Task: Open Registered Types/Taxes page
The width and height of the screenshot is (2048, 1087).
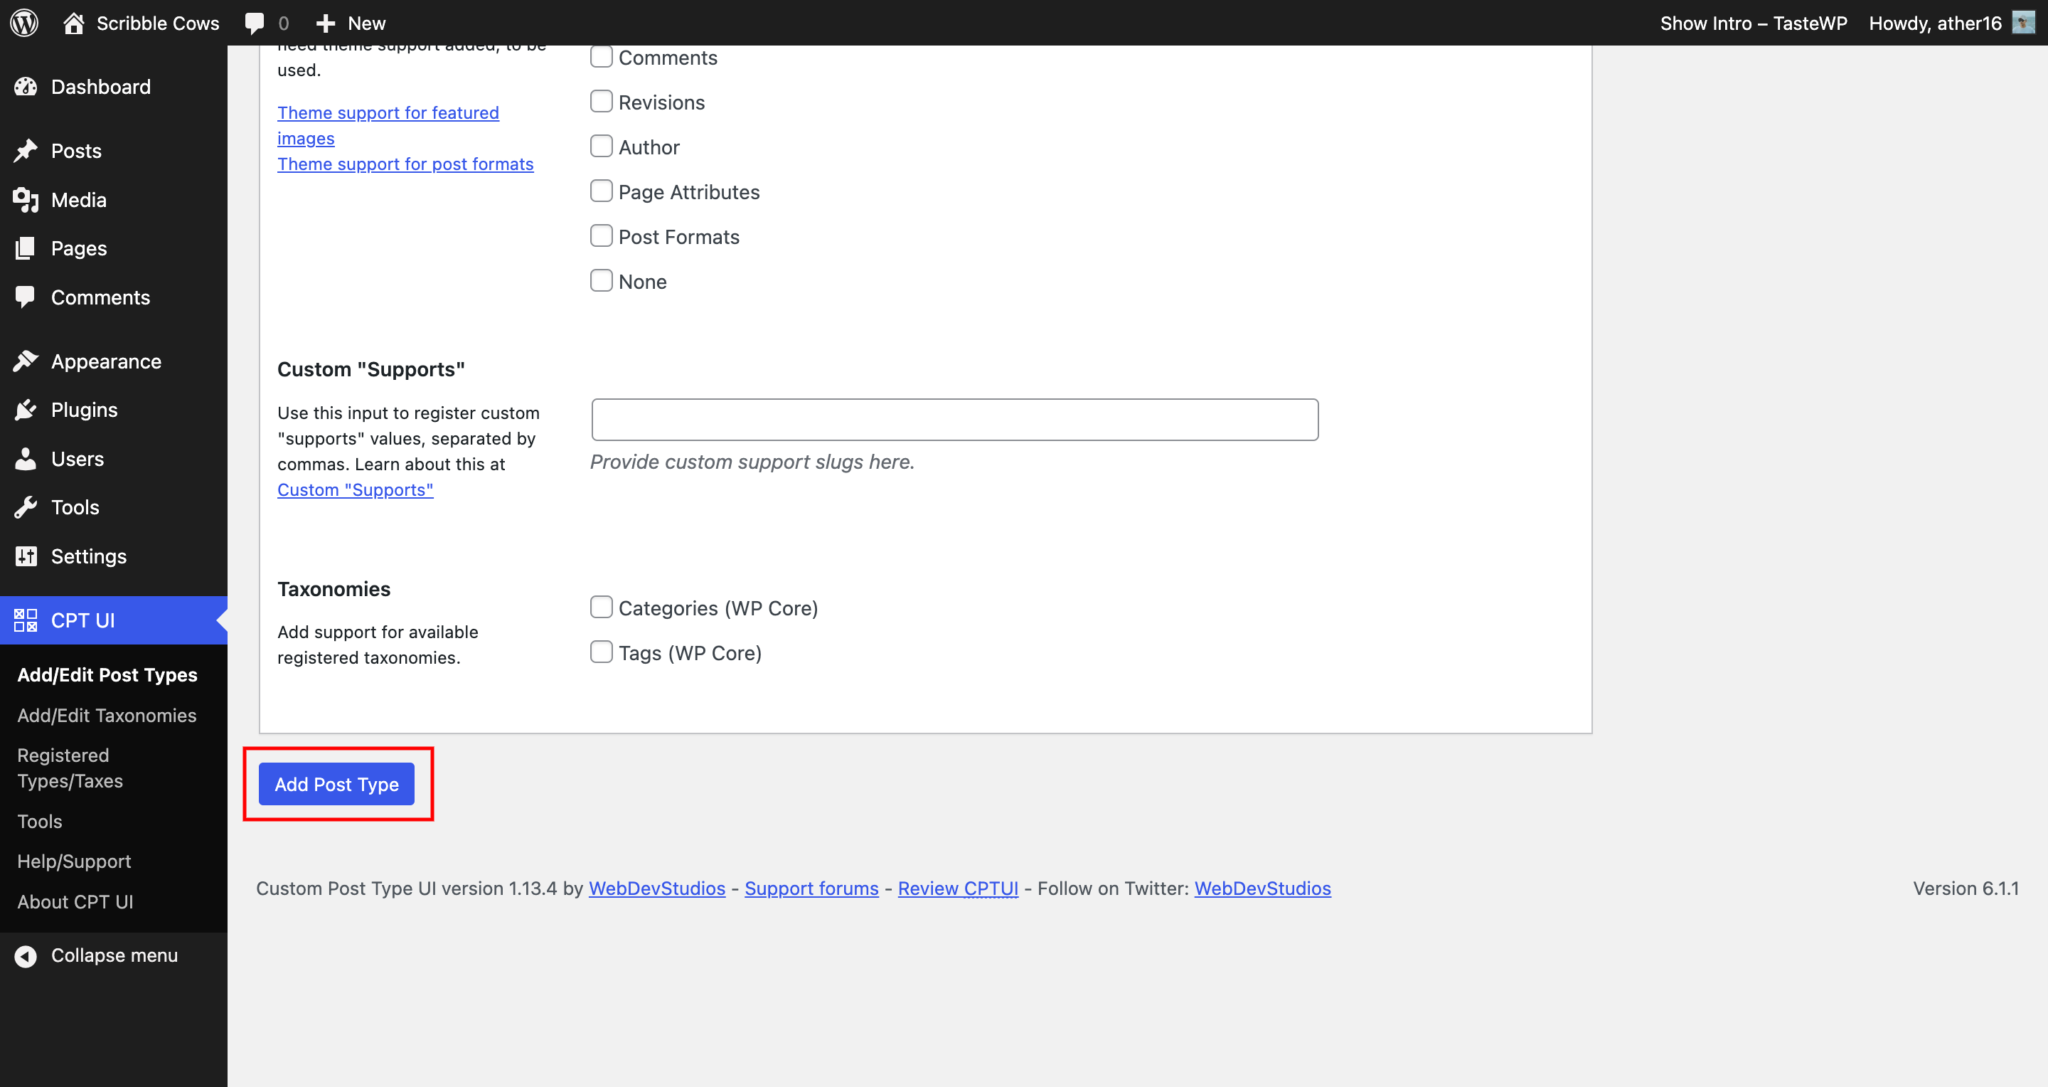Action: point(70,768)
